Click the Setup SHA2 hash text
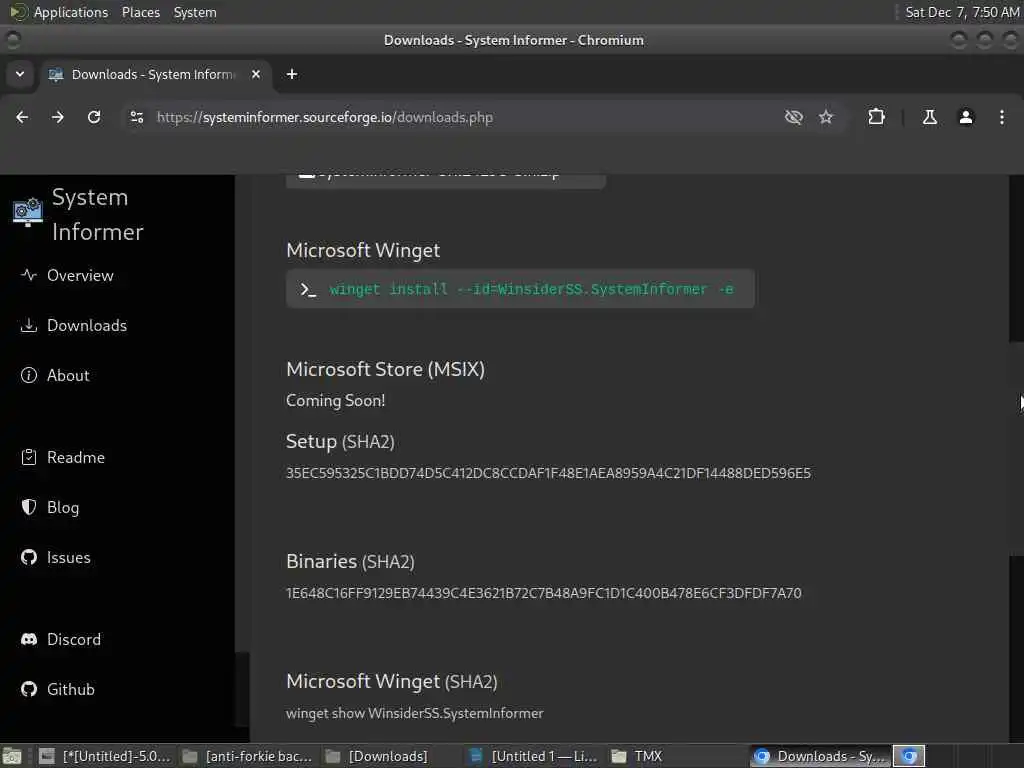This screenshot has height=768, width=1024. (x=549, y=473)
